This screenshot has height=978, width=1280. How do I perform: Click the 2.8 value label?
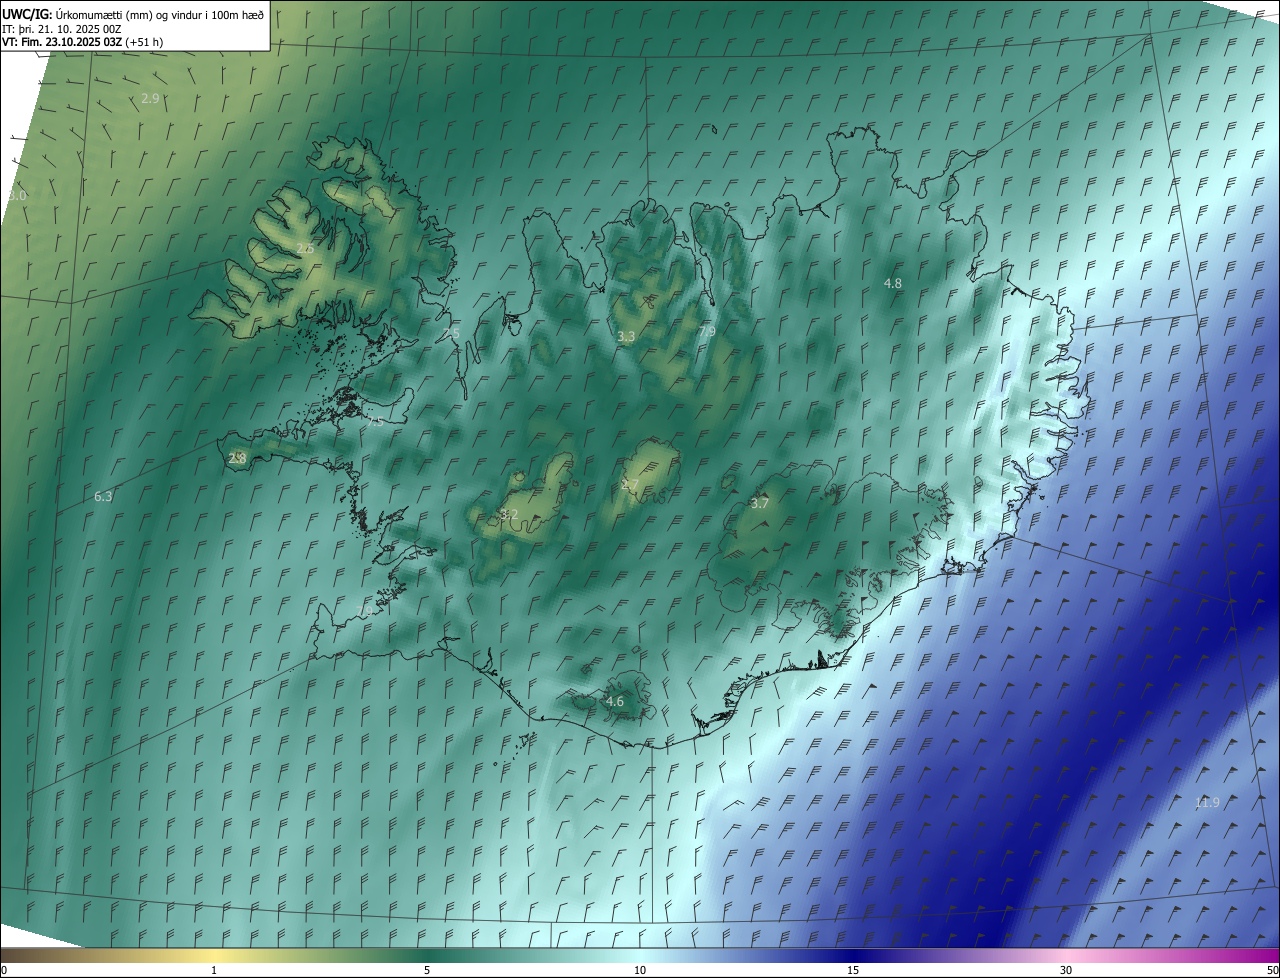point(237,458)
